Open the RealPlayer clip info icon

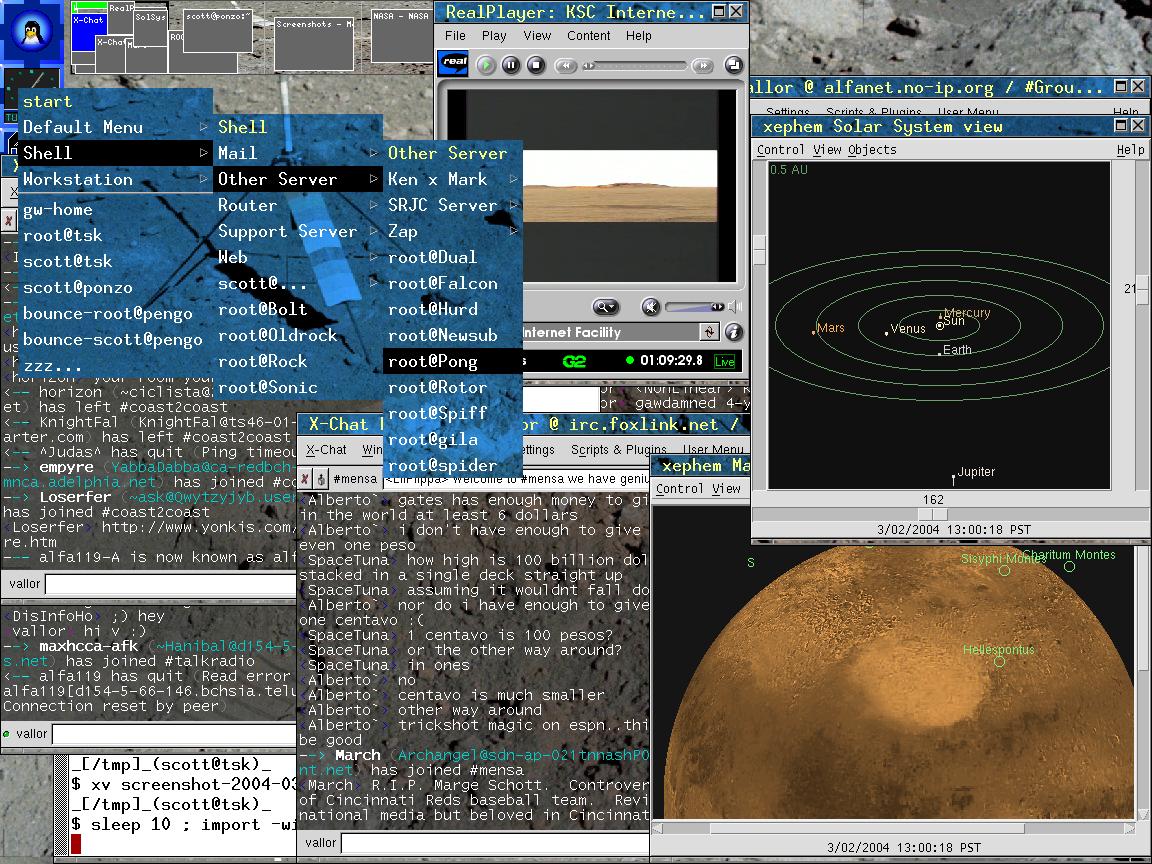pos(733,332)
